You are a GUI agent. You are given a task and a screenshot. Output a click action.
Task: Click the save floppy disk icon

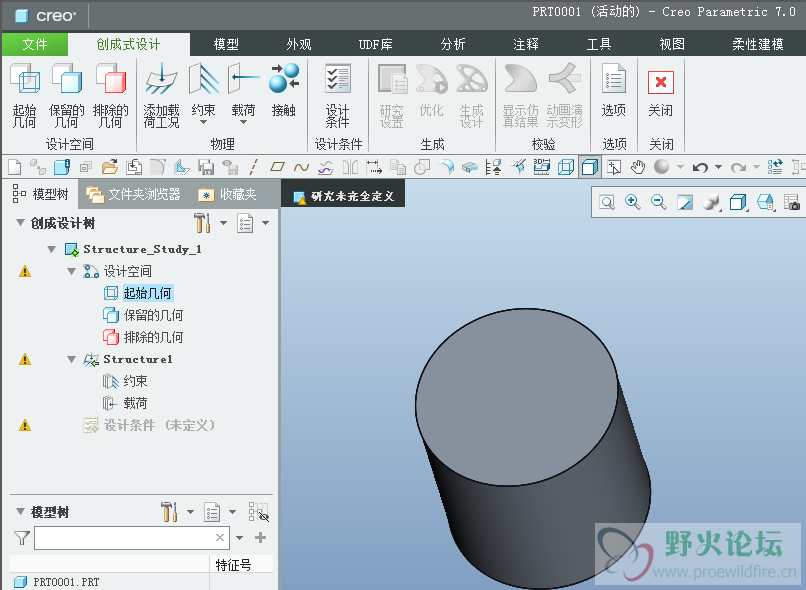tap(206, 167)
